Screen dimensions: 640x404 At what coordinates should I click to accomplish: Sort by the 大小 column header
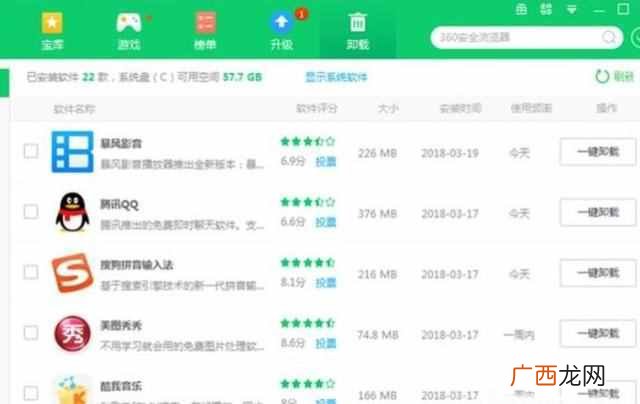pos(388,108)
